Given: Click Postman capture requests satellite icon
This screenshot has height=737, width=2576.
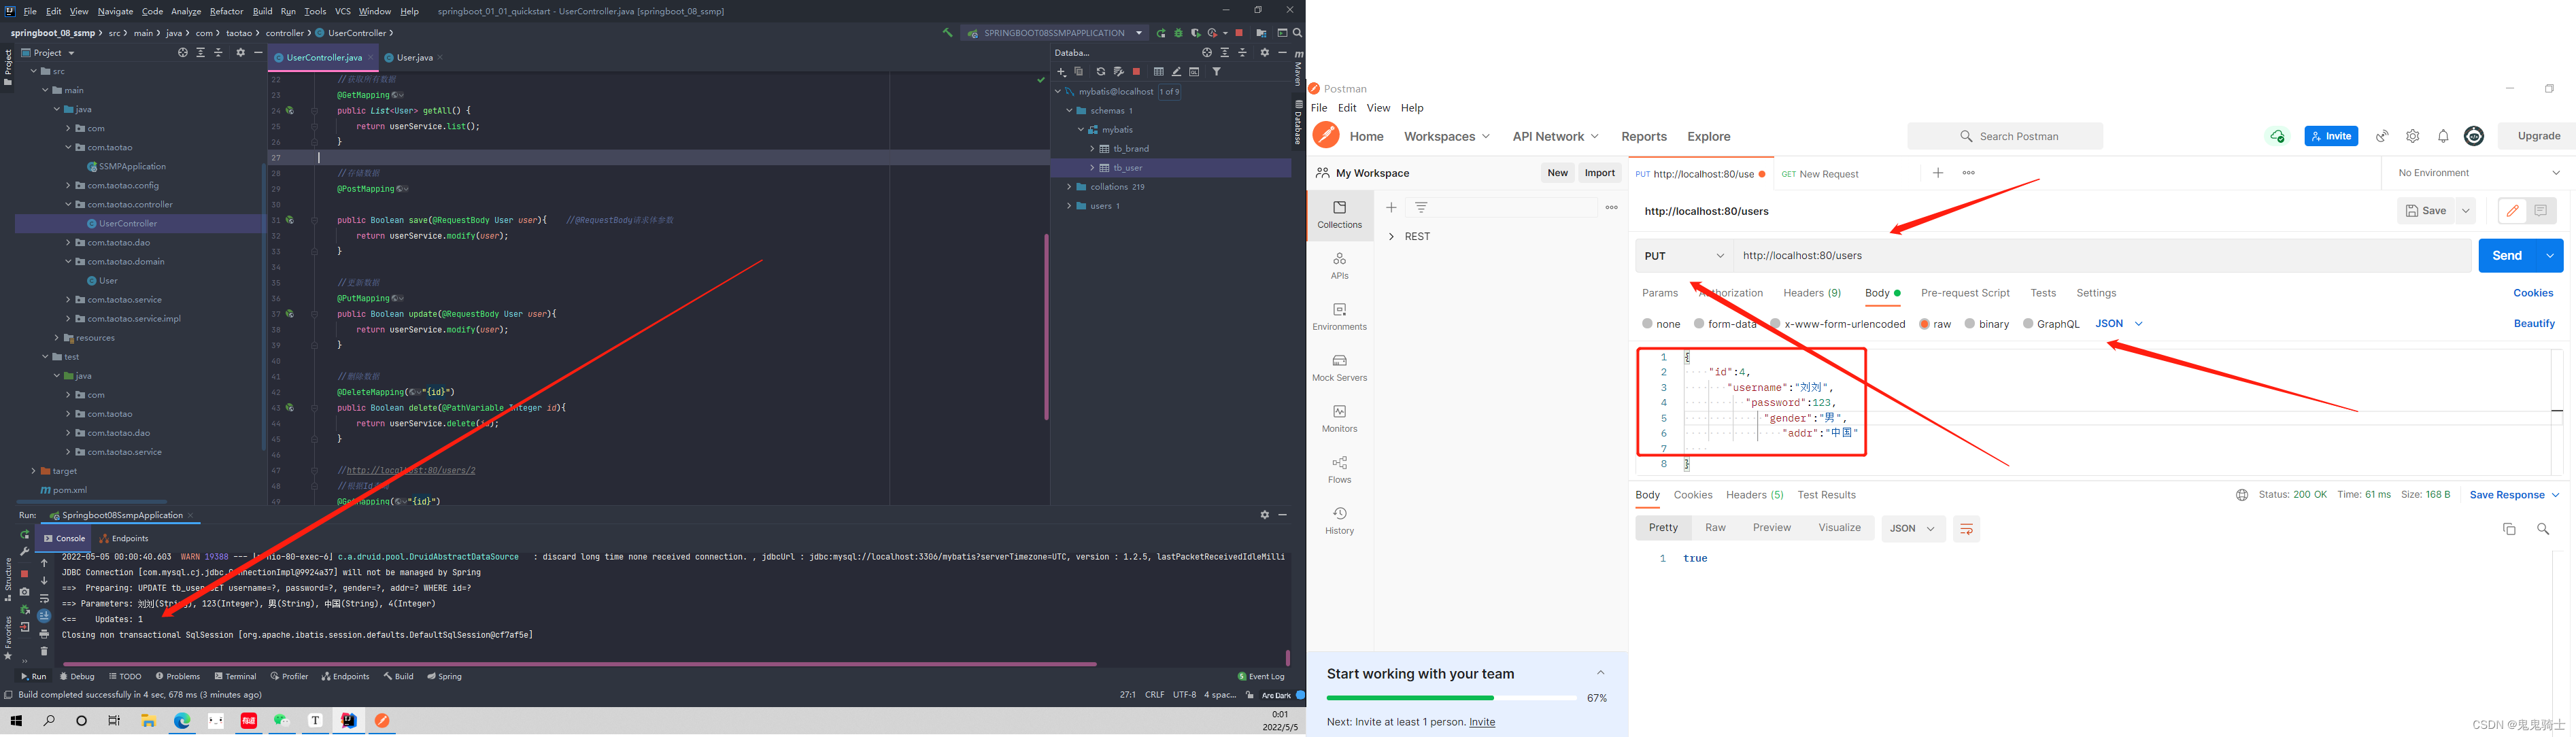Looking at the screenshot, I should pyautogui.click(x=2383, y=136).
